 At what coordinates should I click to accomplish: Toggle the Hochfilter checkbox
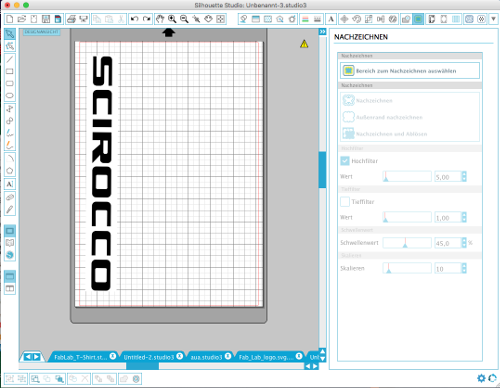(345, 161)
